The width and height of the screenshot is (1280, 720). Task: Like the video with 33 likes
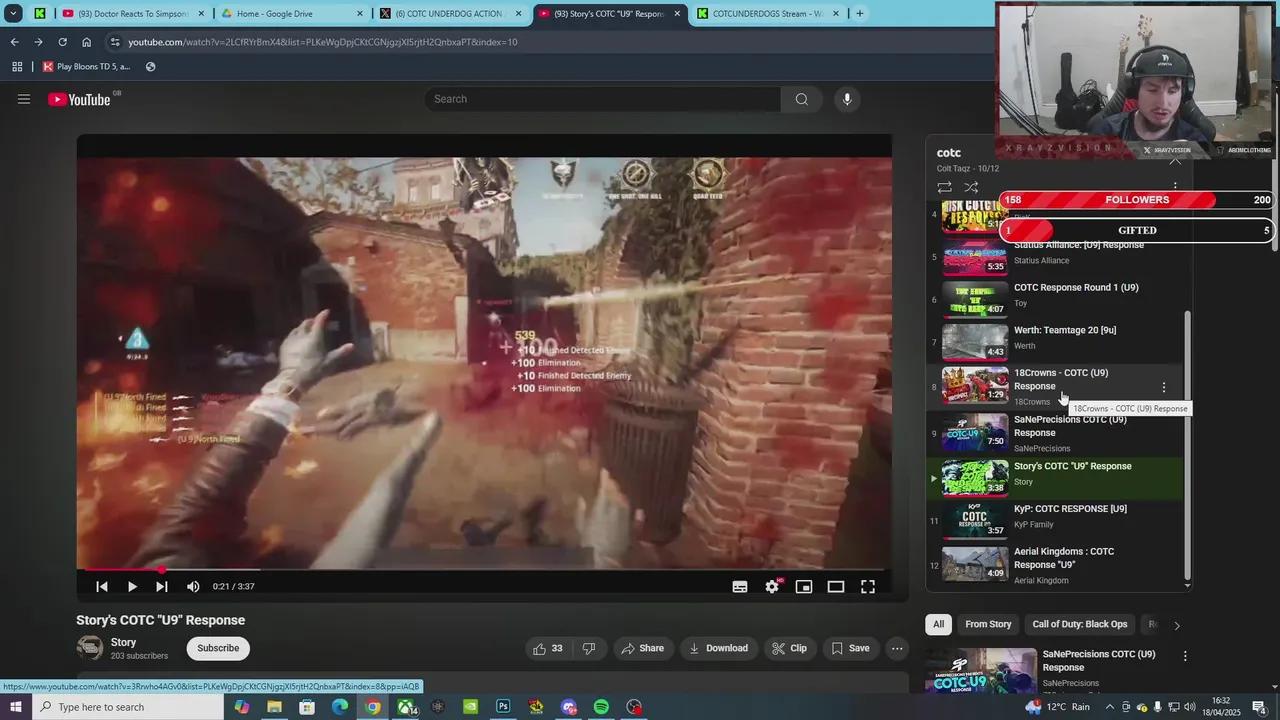click(x=547, y=648)
